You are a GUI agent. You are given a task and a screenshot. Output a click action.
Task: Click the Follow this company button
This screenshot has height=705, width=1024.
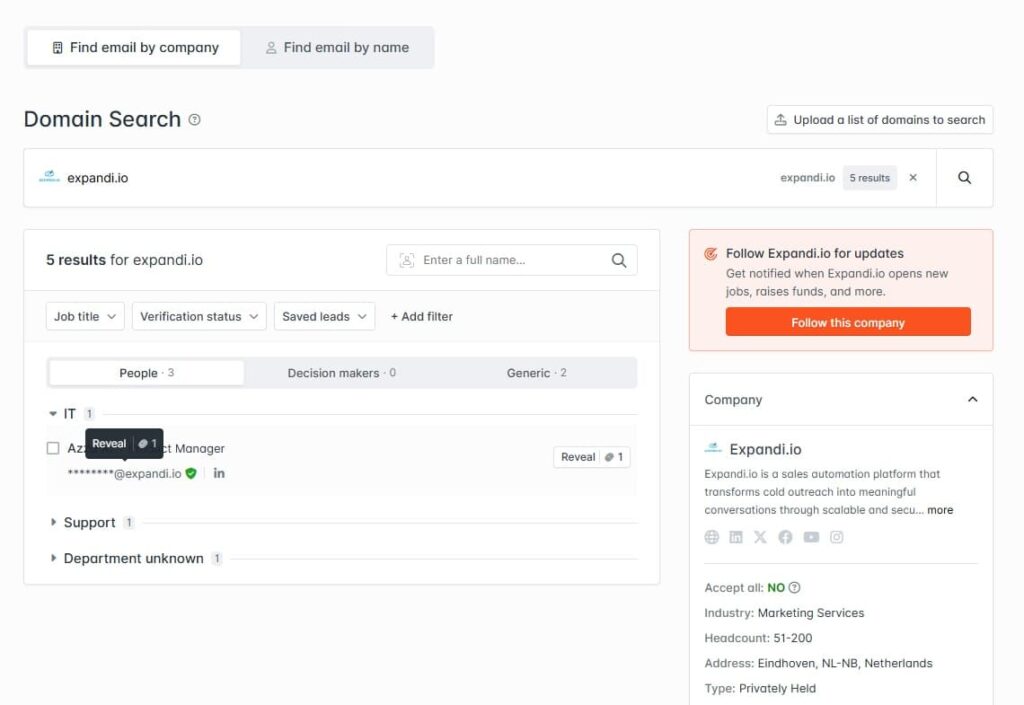(x=848, y=322)
